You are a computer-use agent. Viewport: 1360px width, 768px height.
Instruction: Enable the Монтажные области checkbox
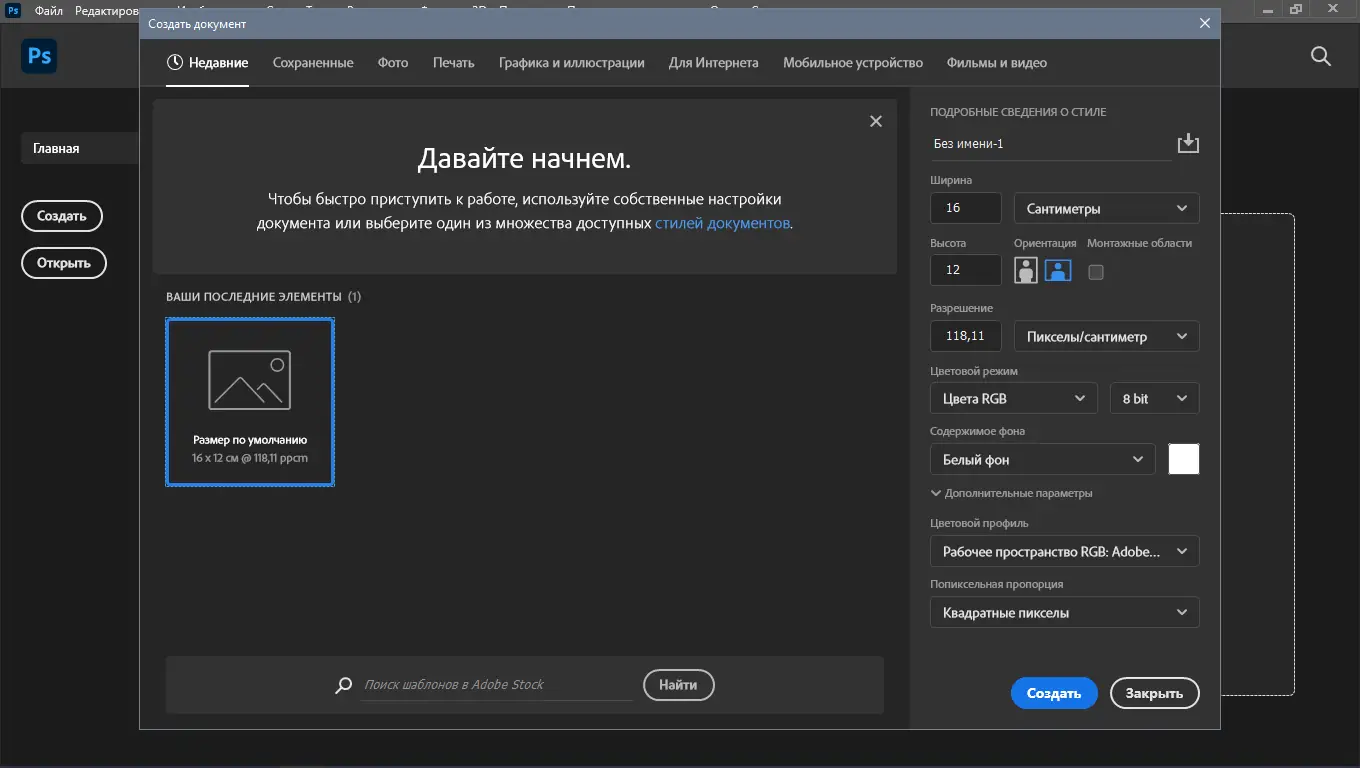(1095, 271)
